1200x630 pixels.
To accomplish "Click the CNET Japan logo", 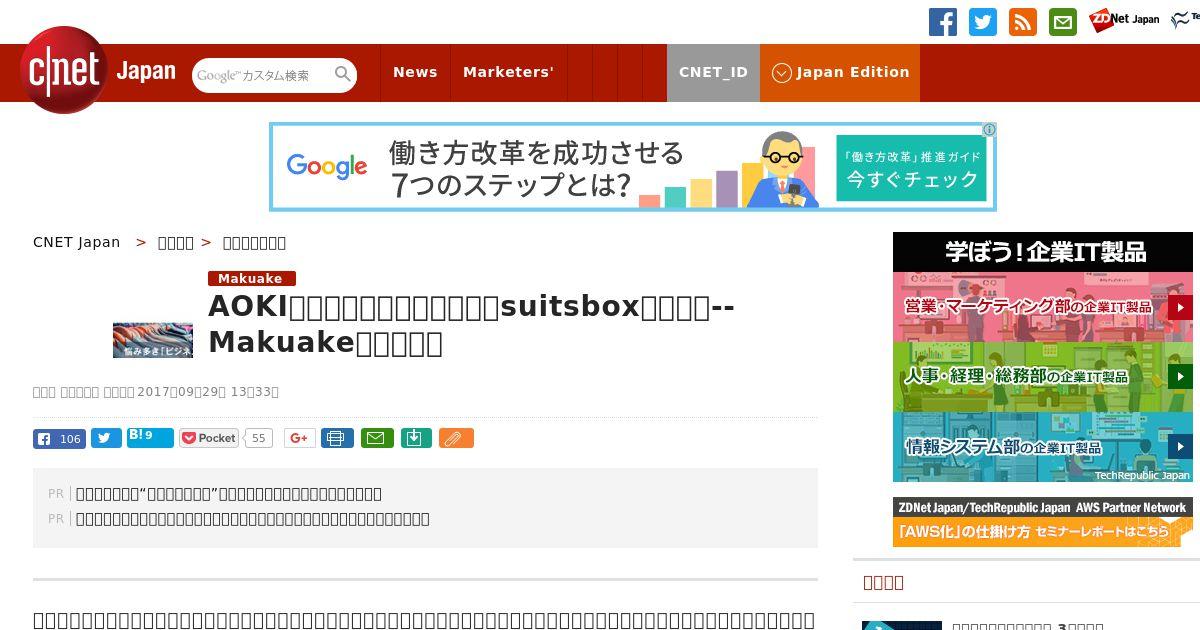I will point(98,71).
